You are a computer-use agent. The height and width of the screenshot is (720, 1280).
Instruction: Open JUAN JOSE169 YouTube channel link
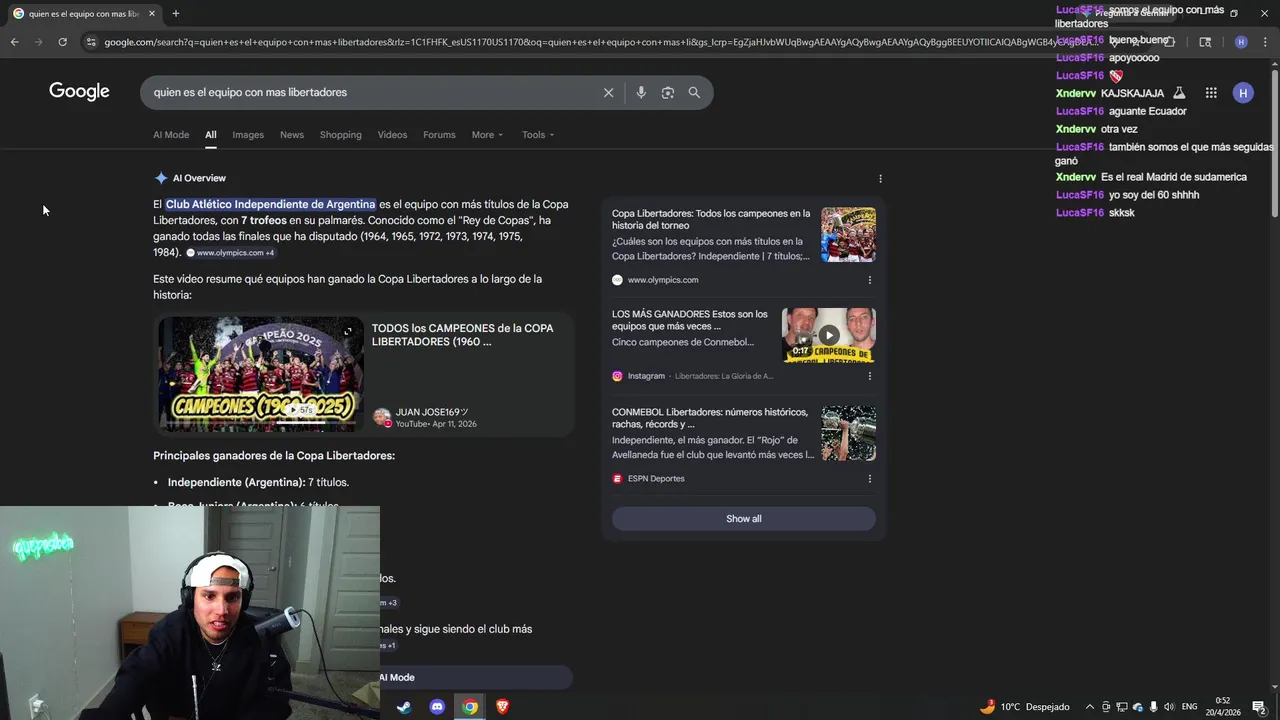tap(431, 412)
